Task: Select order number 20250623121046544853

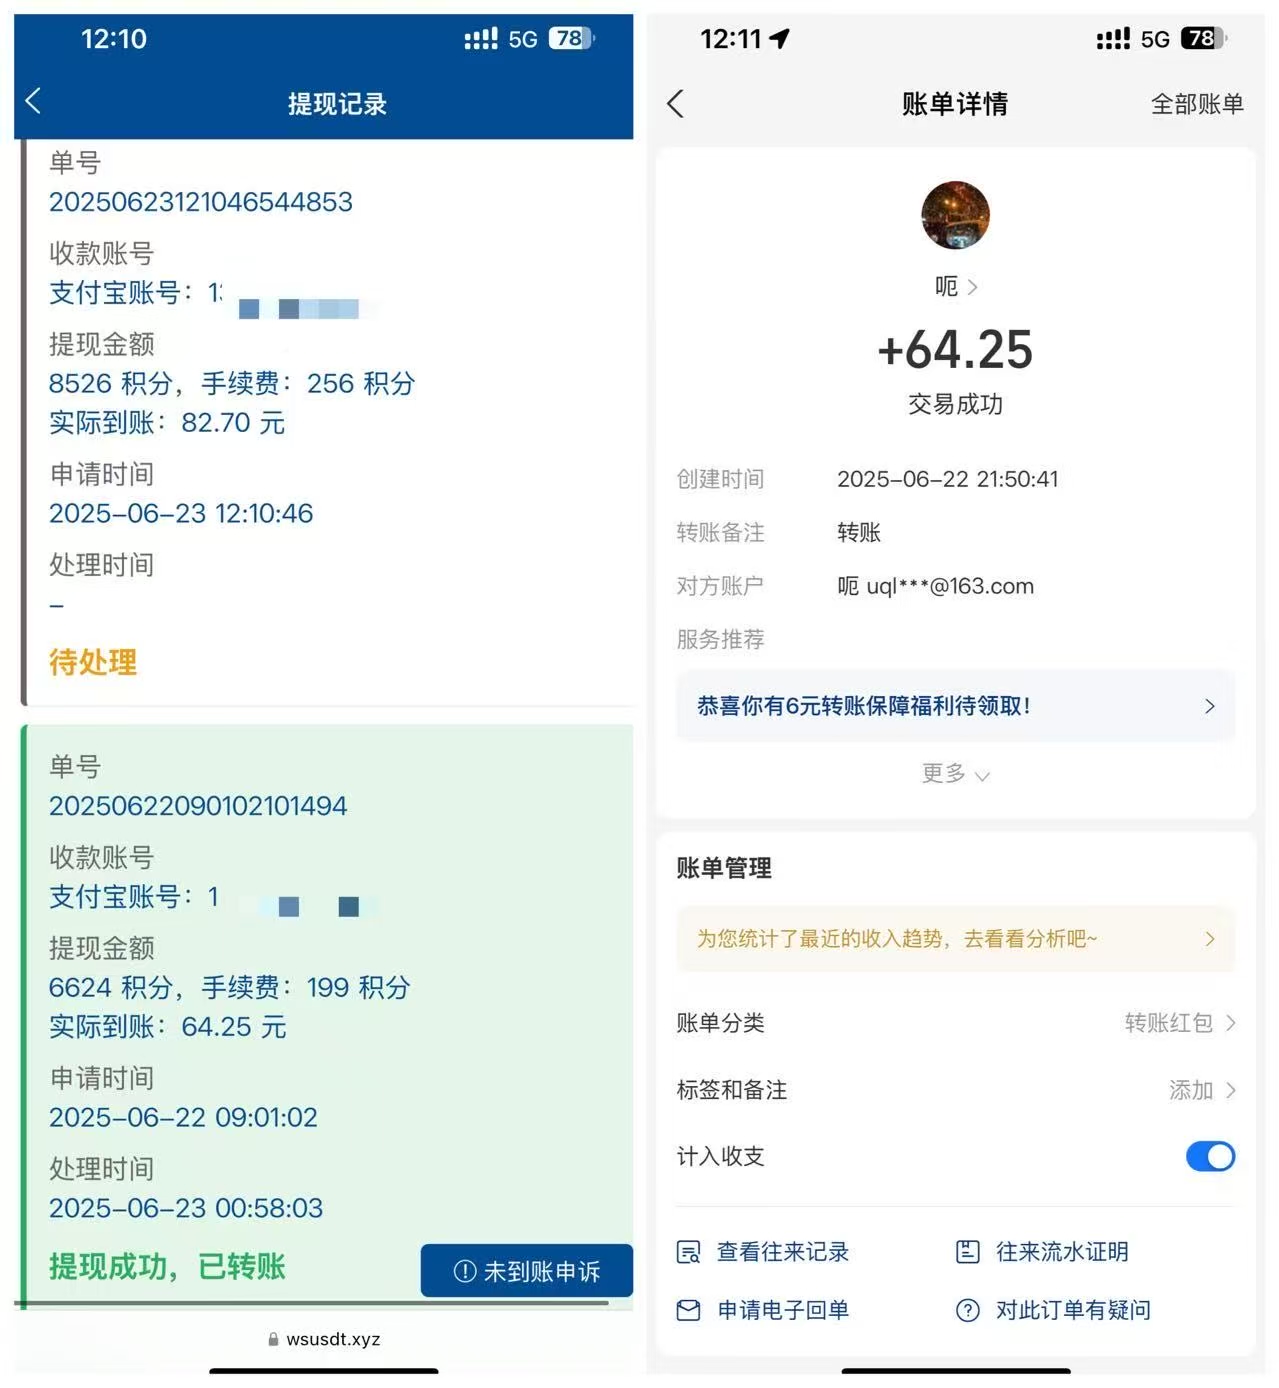Action: (201, 202)
